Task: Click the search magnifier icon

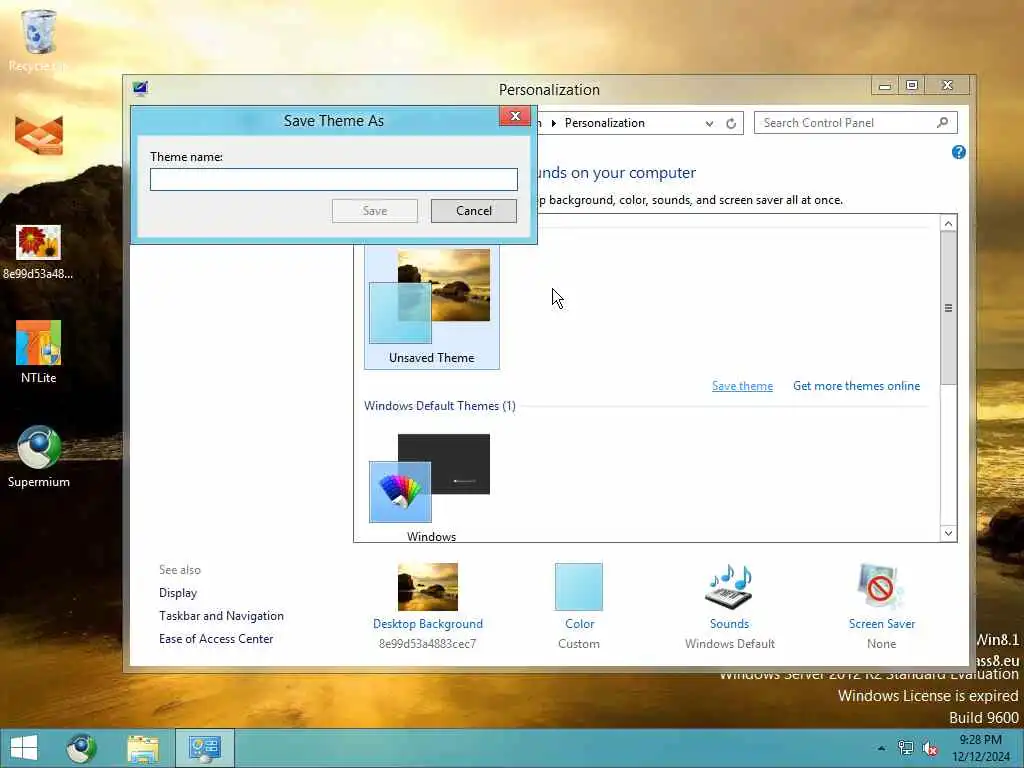Action: 942,123
